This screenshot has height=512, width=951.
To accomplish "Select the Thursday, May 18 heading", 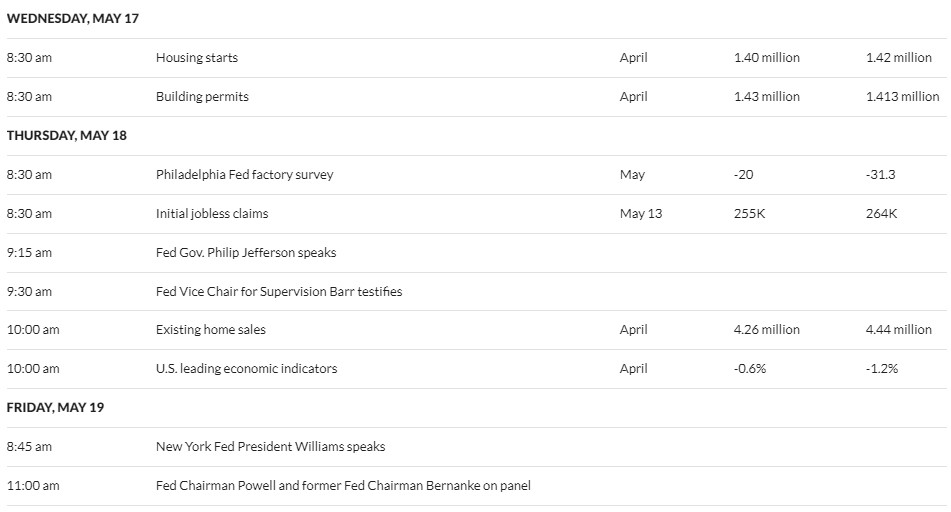I will [67, 135].
